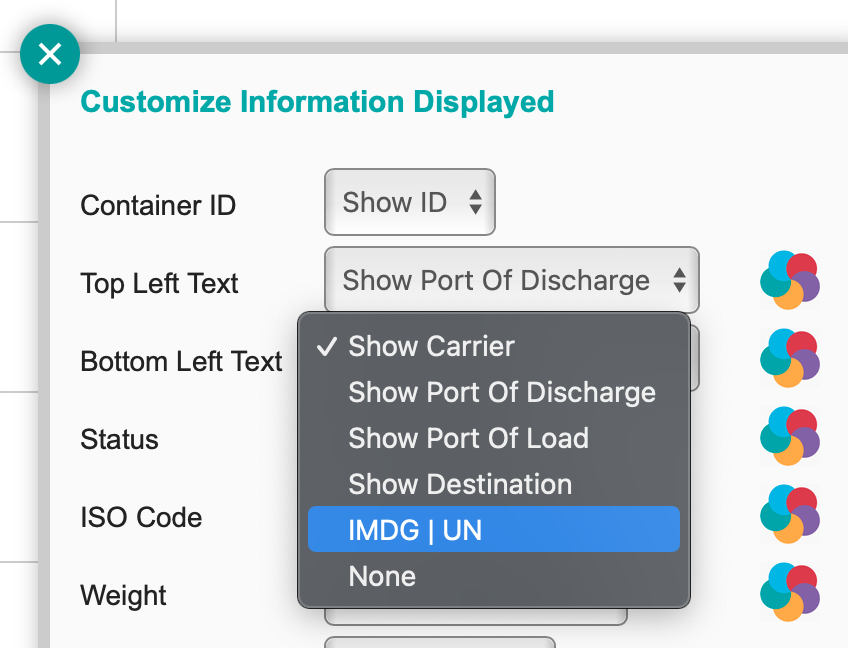Open the Container ID 'Show ID' dropdown

410,203
